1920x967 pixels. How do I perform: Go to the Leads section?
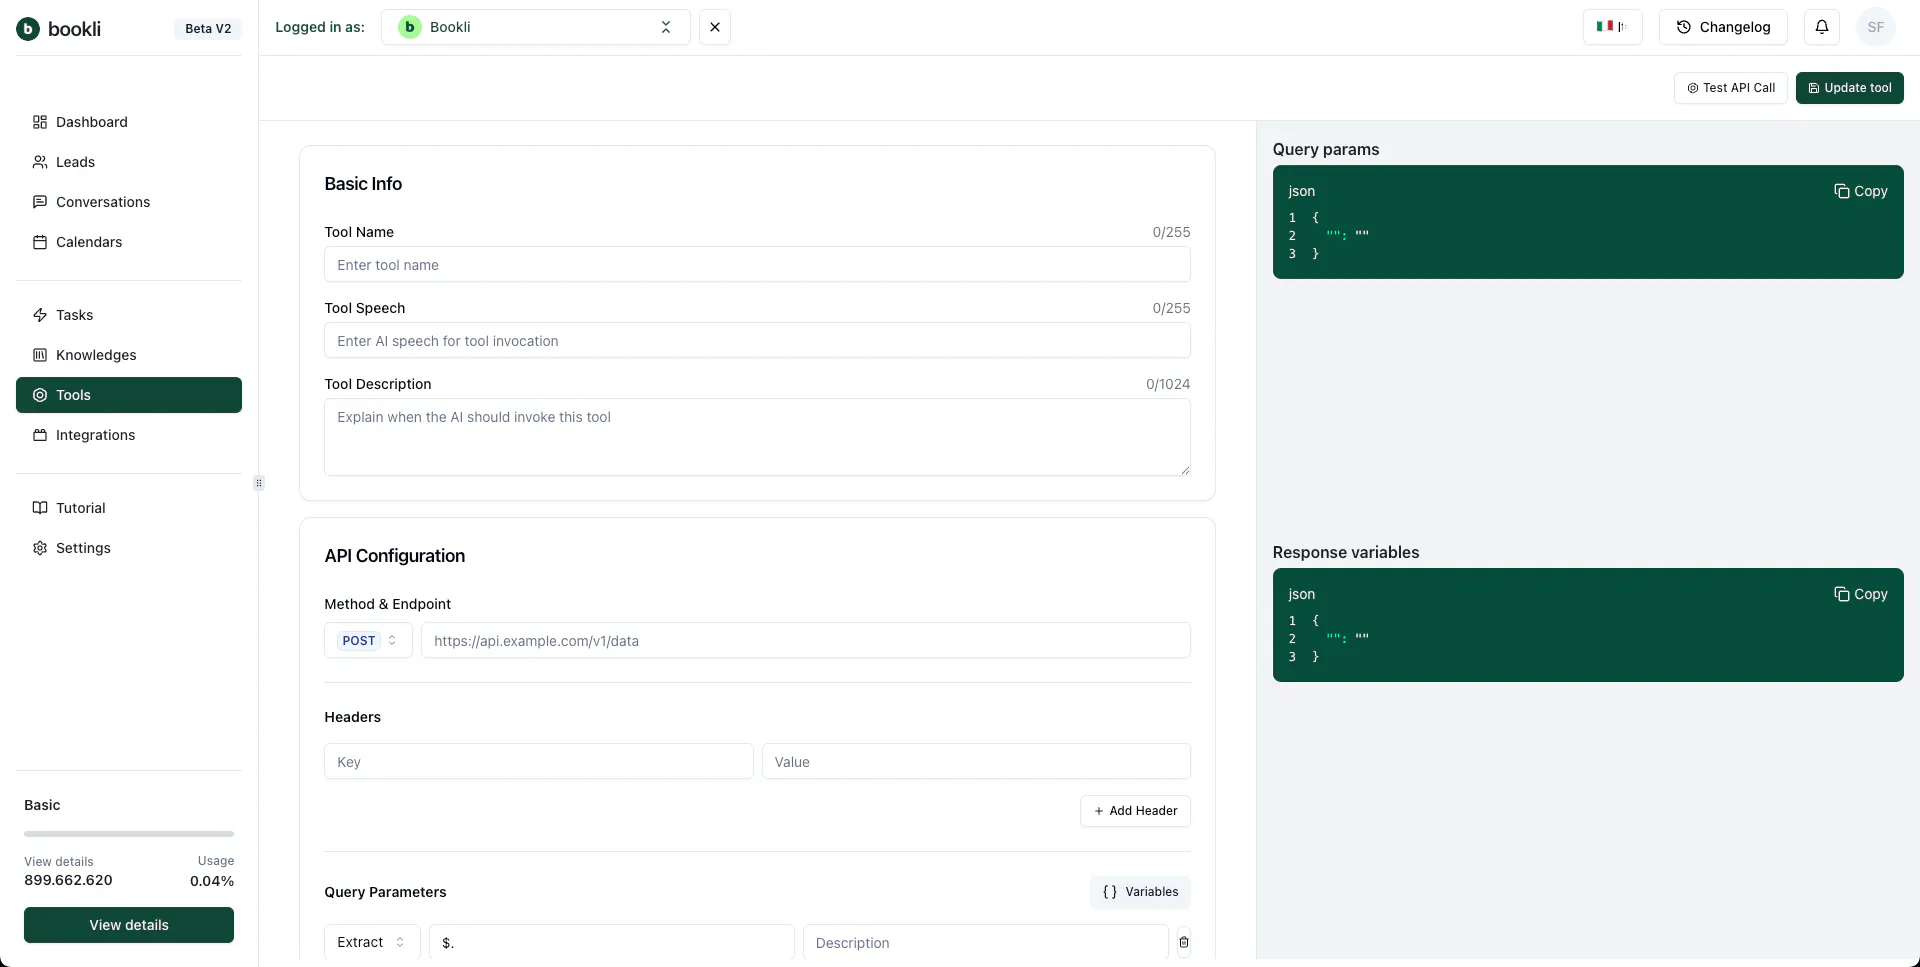click(x=129, y=162)
